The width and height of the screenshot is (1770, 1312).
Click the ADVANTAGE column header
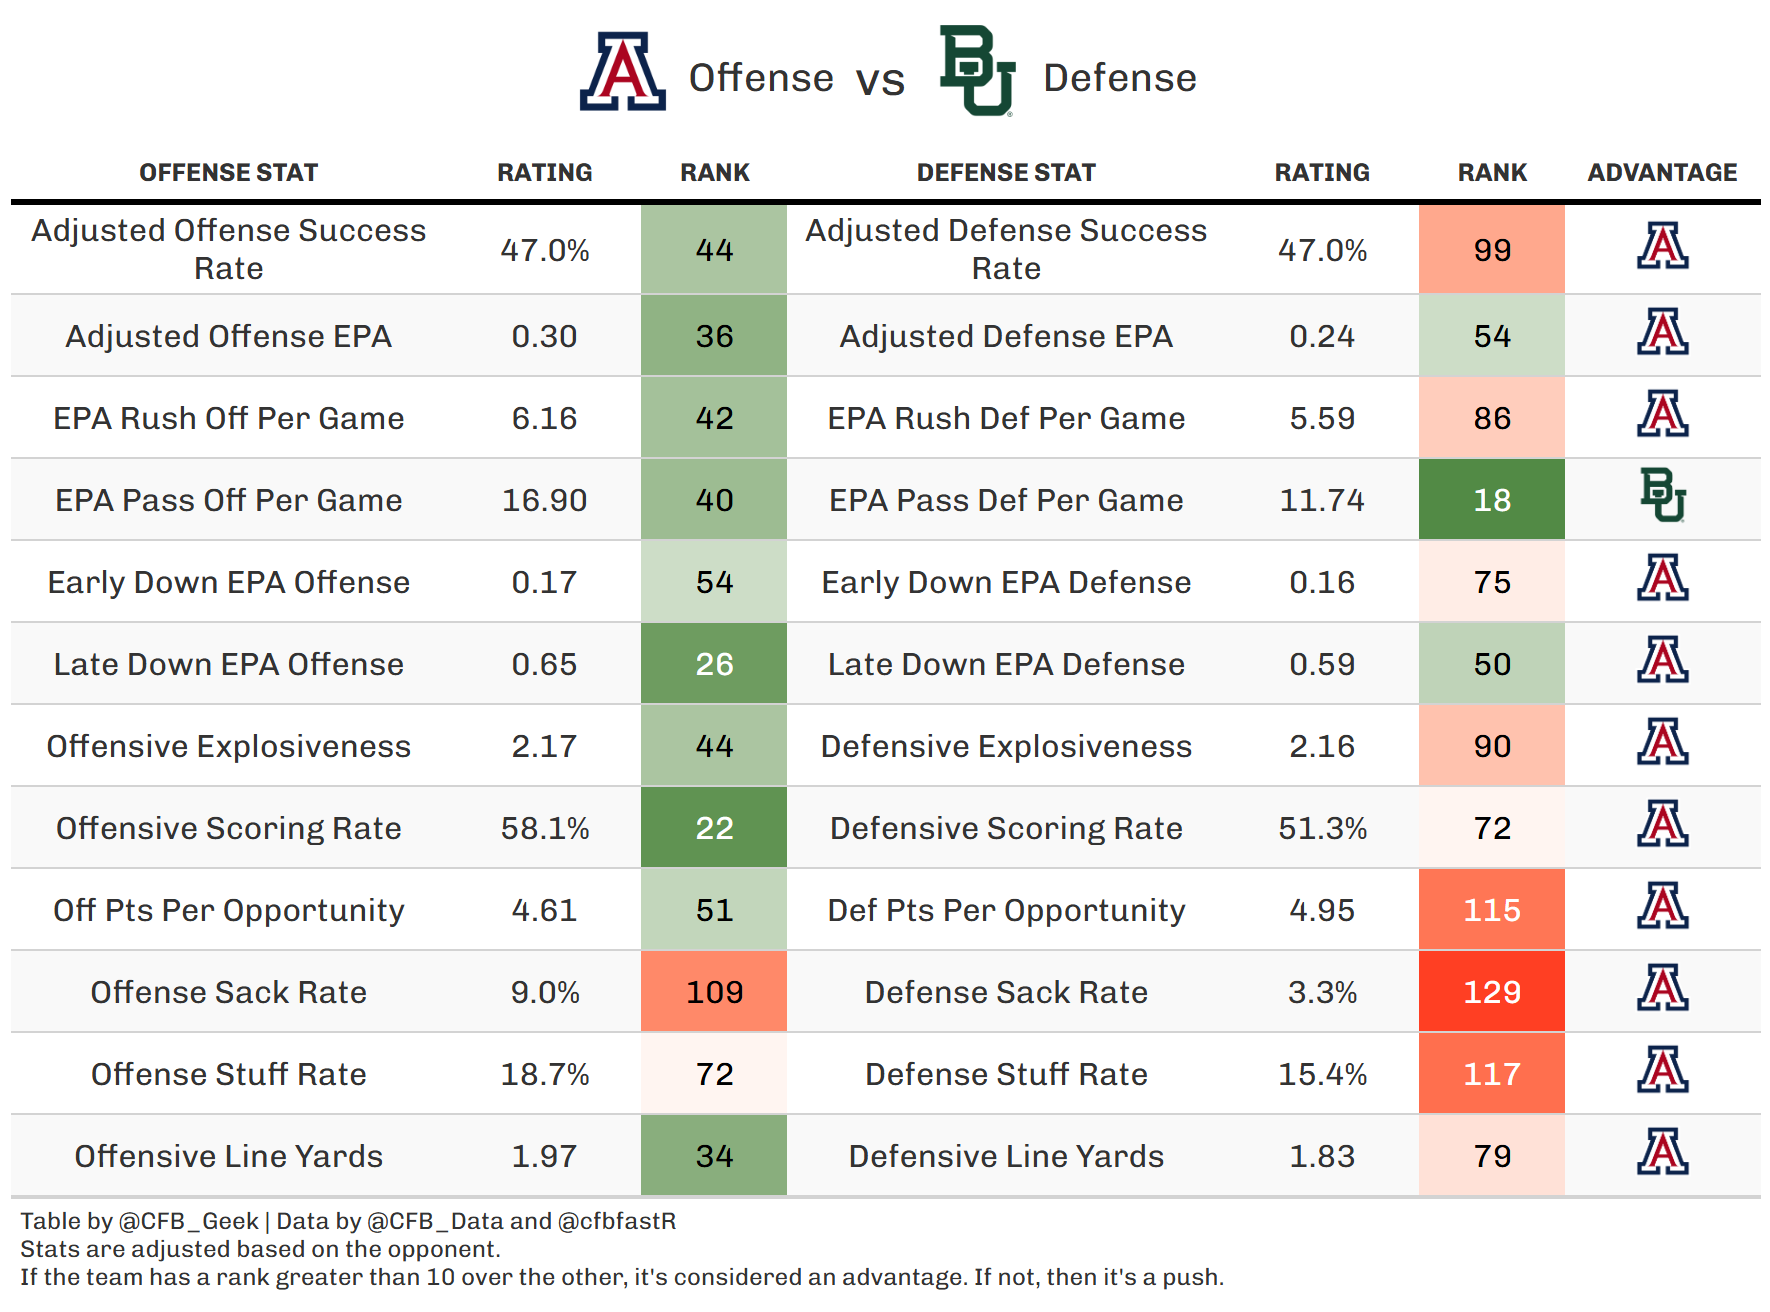tap(1662, 173)
